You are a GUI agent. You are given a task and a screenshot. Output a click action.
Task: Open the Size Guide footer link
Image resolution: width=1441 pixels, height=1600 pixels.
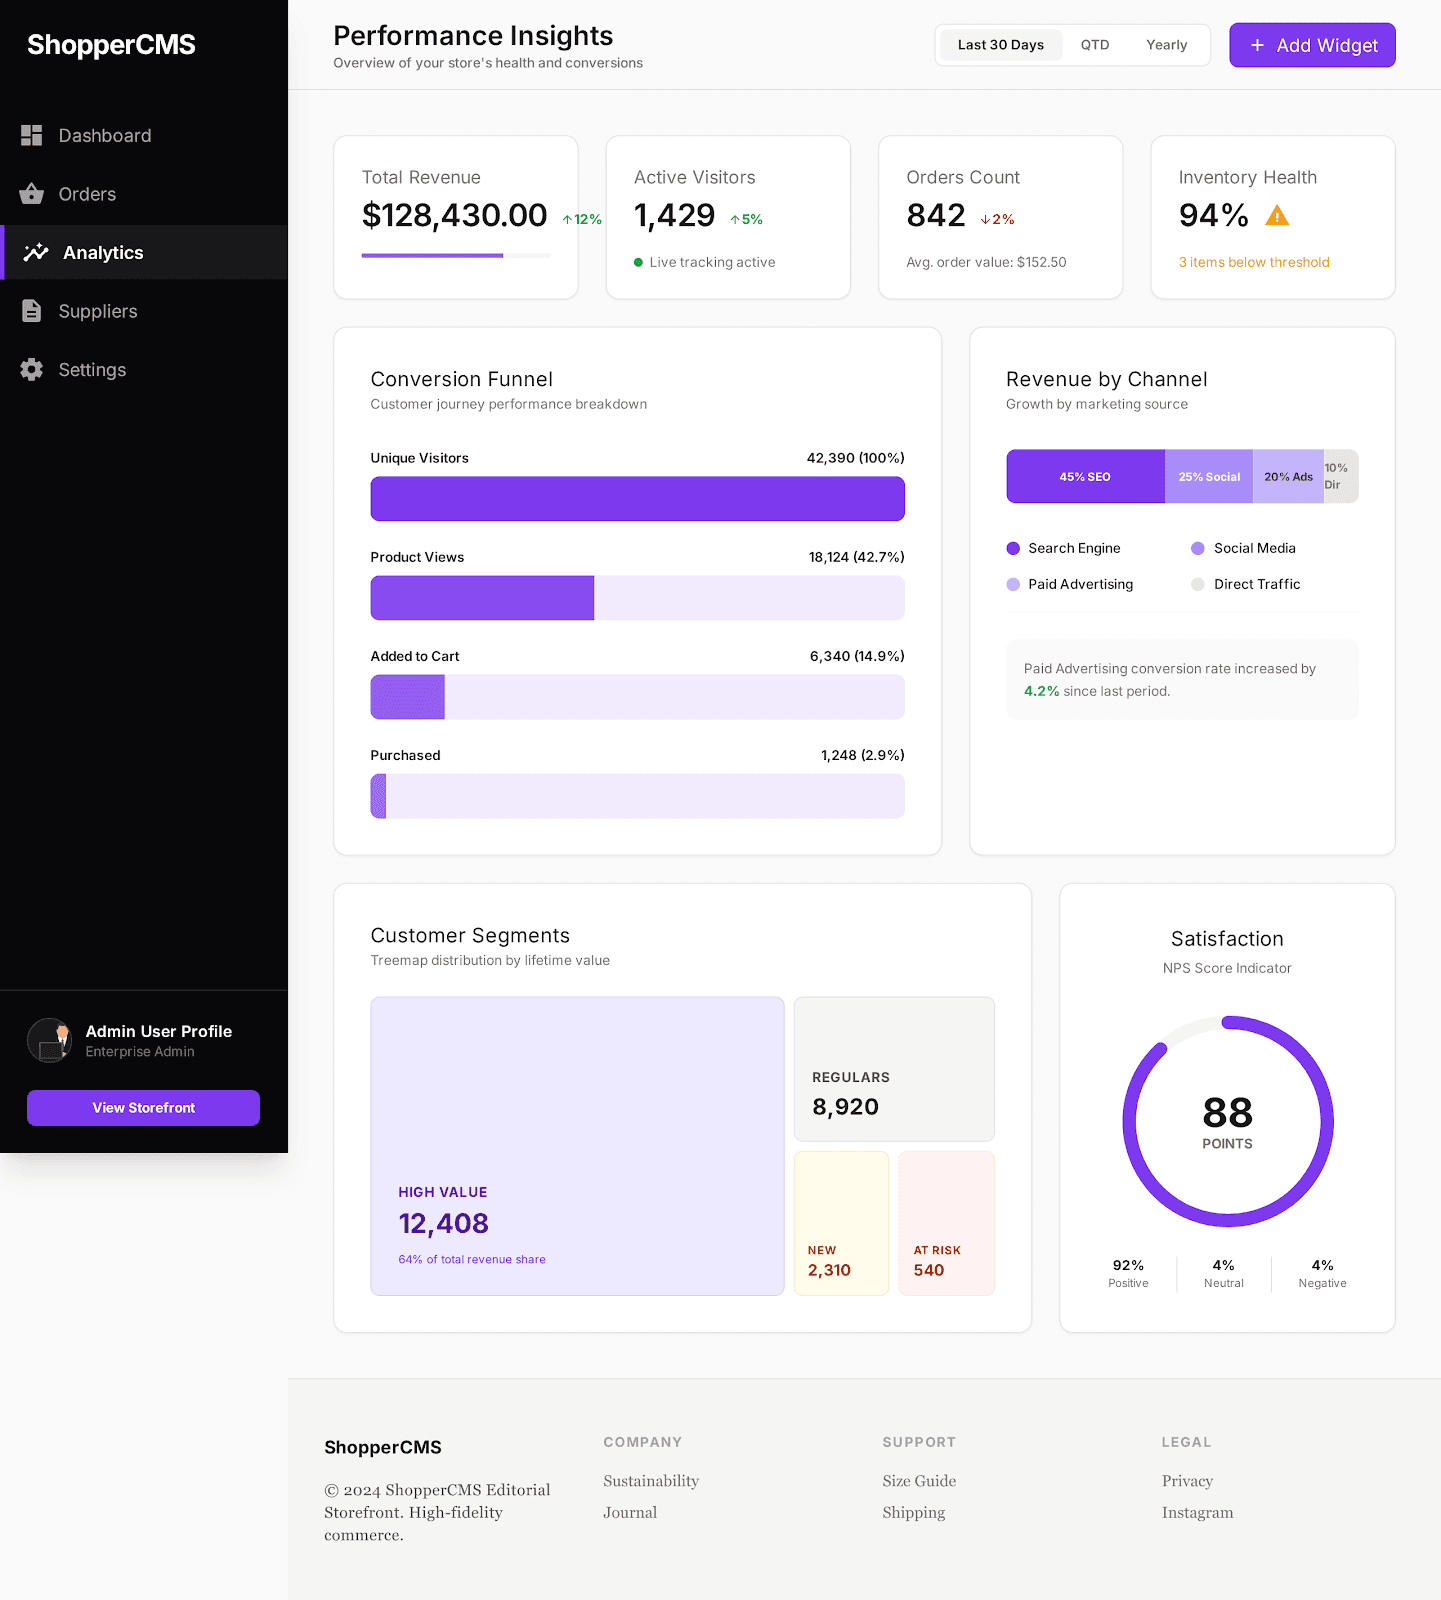click(919, 1481)
